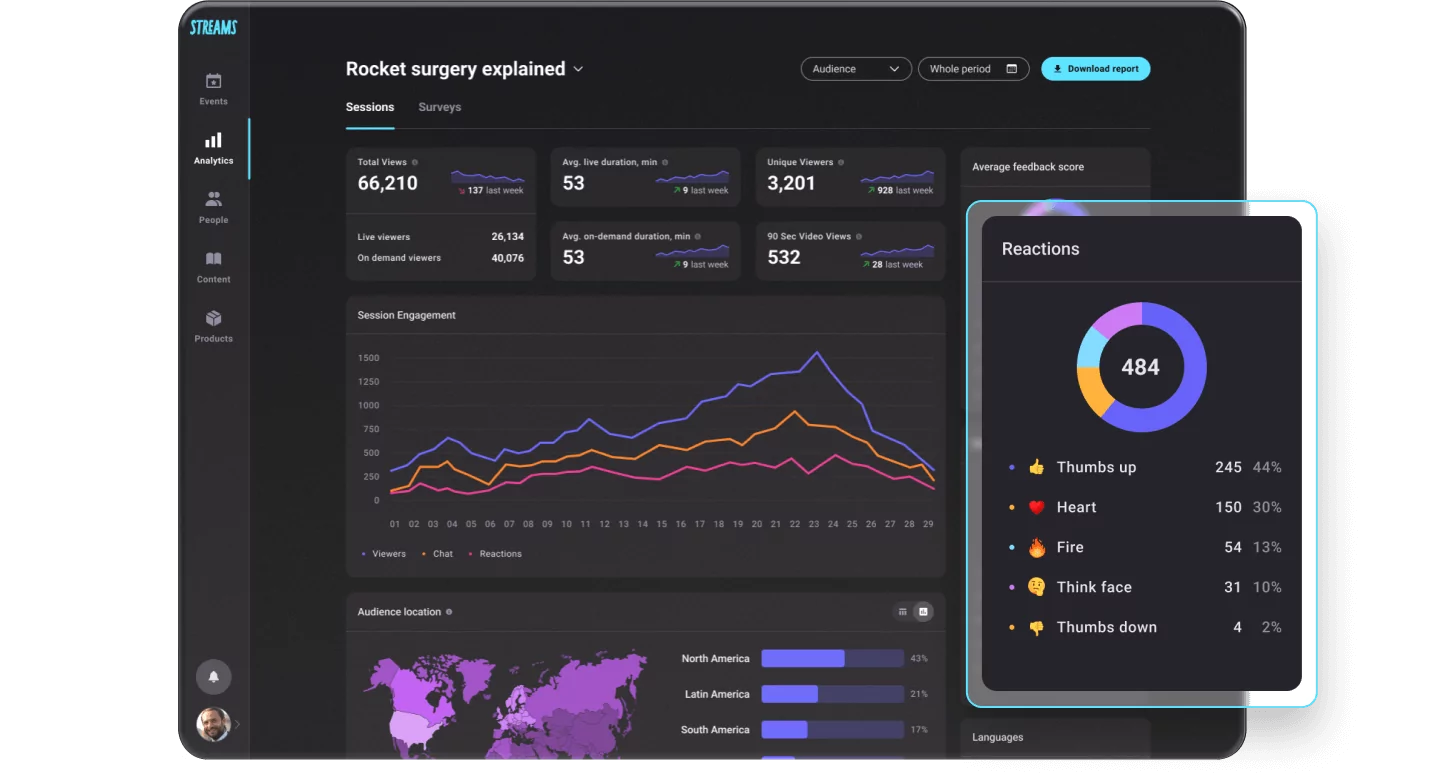Toggle Reactions series in chart legend
Viewport: 1456px width, 780px height.
[495, 554]
